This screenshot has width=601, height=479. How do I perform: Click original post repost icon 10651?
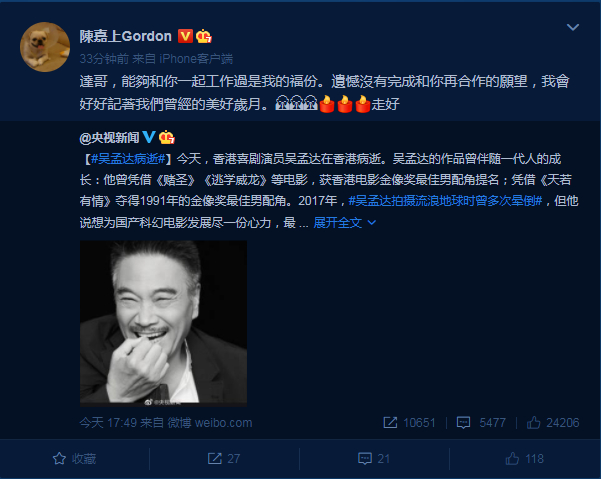coord(409,423)
